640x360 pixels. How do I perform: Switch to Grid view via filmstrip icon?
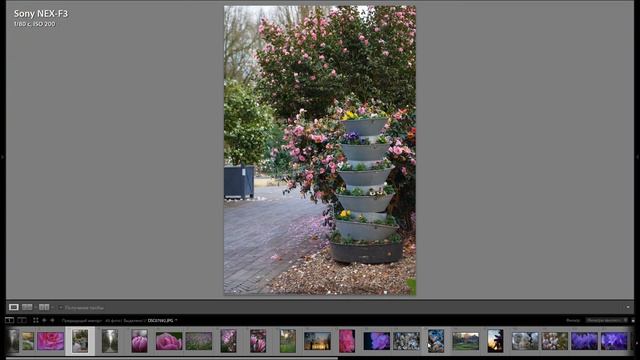pos(36,320)
